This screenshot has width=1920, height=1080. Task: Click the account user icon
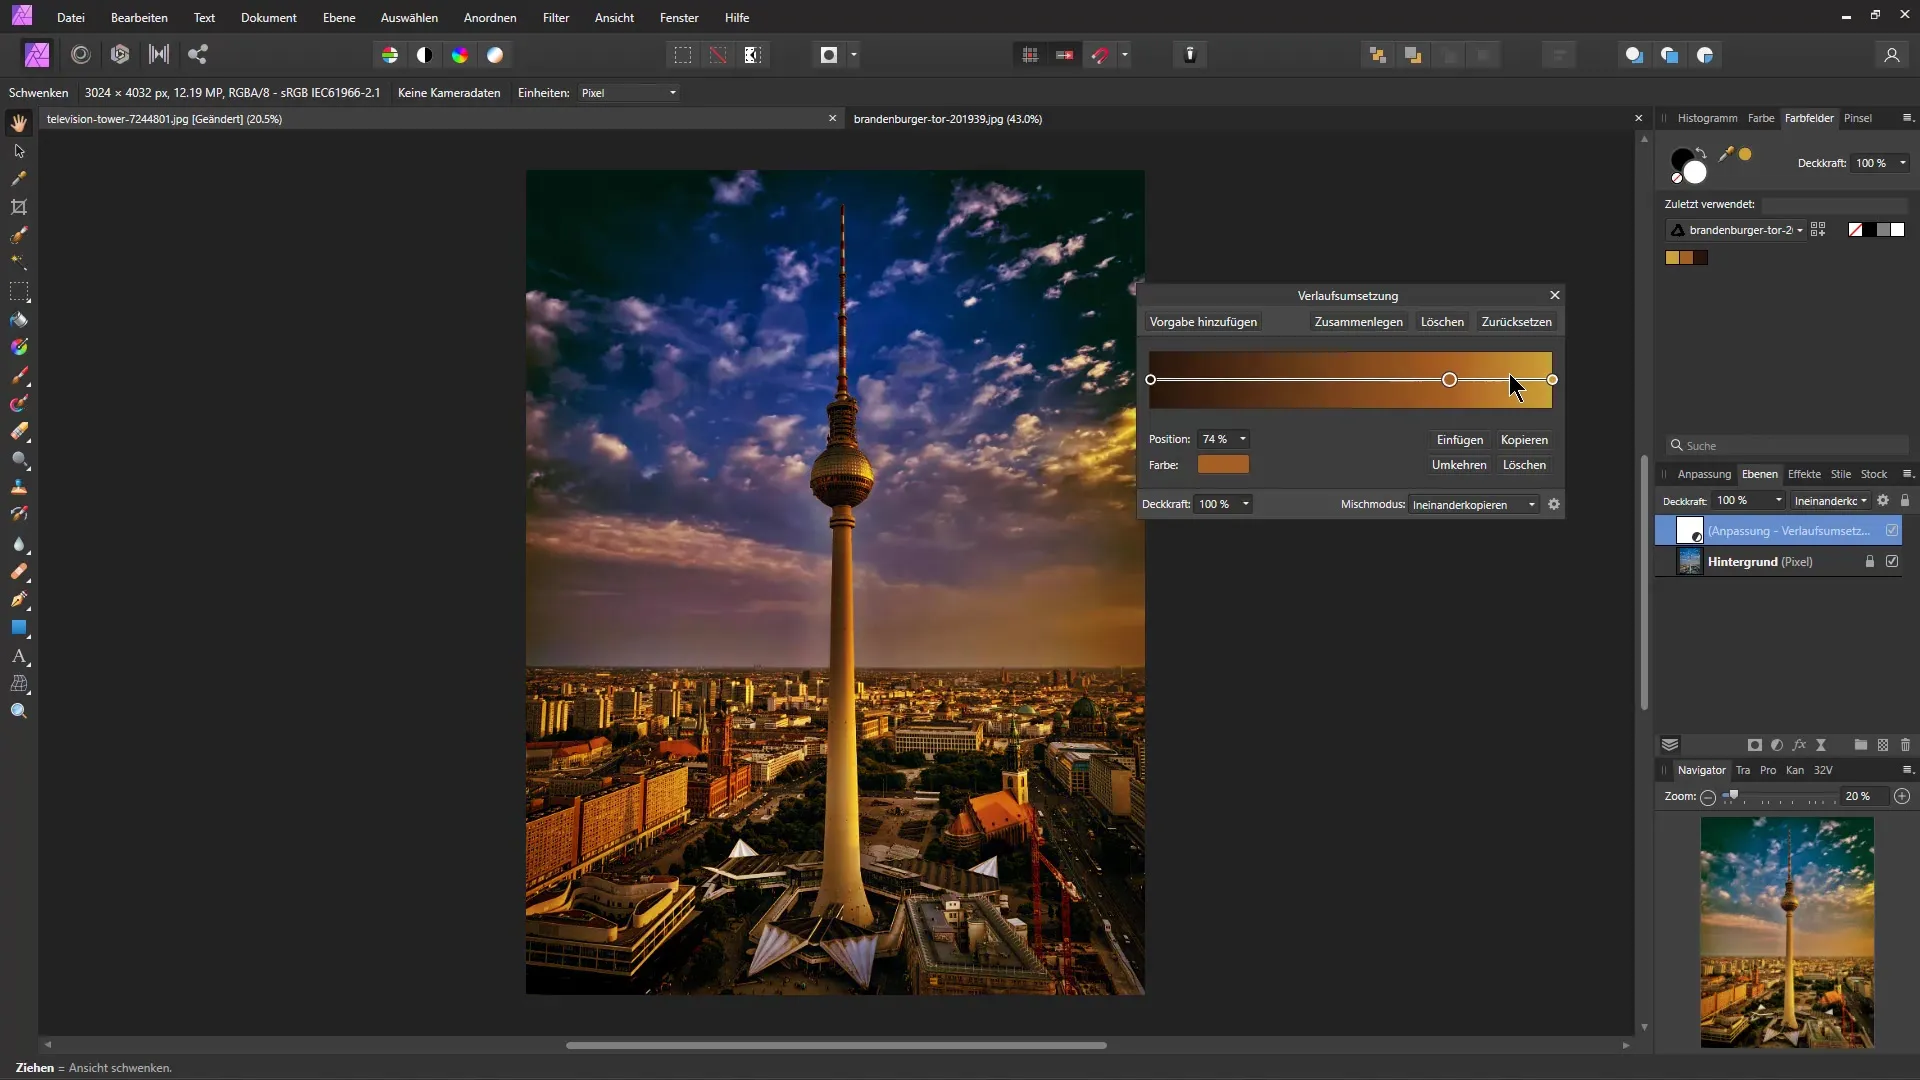(1891, 55)
